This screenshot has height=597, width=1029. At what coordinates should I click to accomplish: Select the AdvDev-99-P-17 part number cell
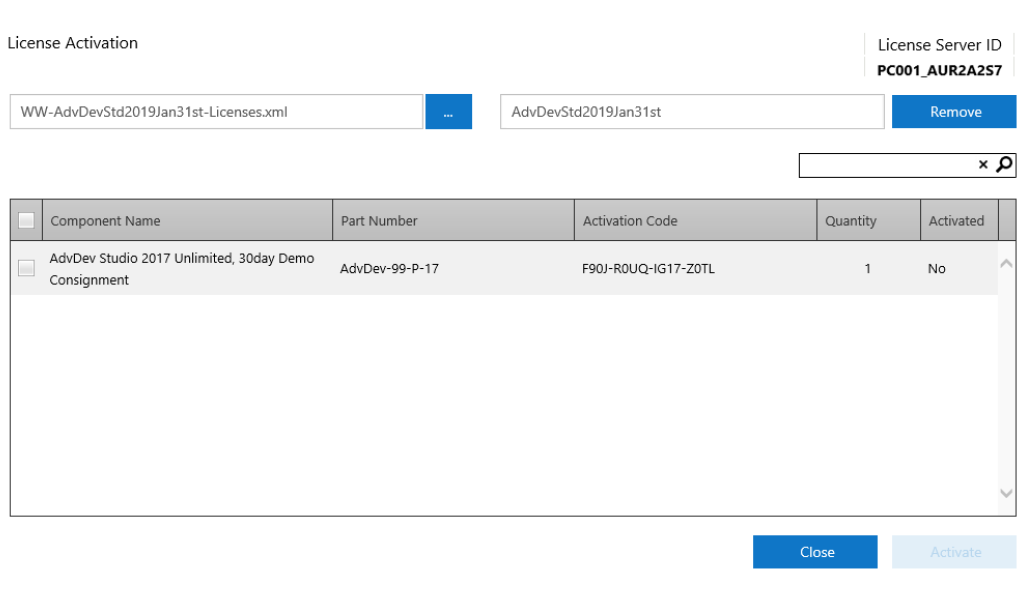pyautogui.click(x=389, y=268)
